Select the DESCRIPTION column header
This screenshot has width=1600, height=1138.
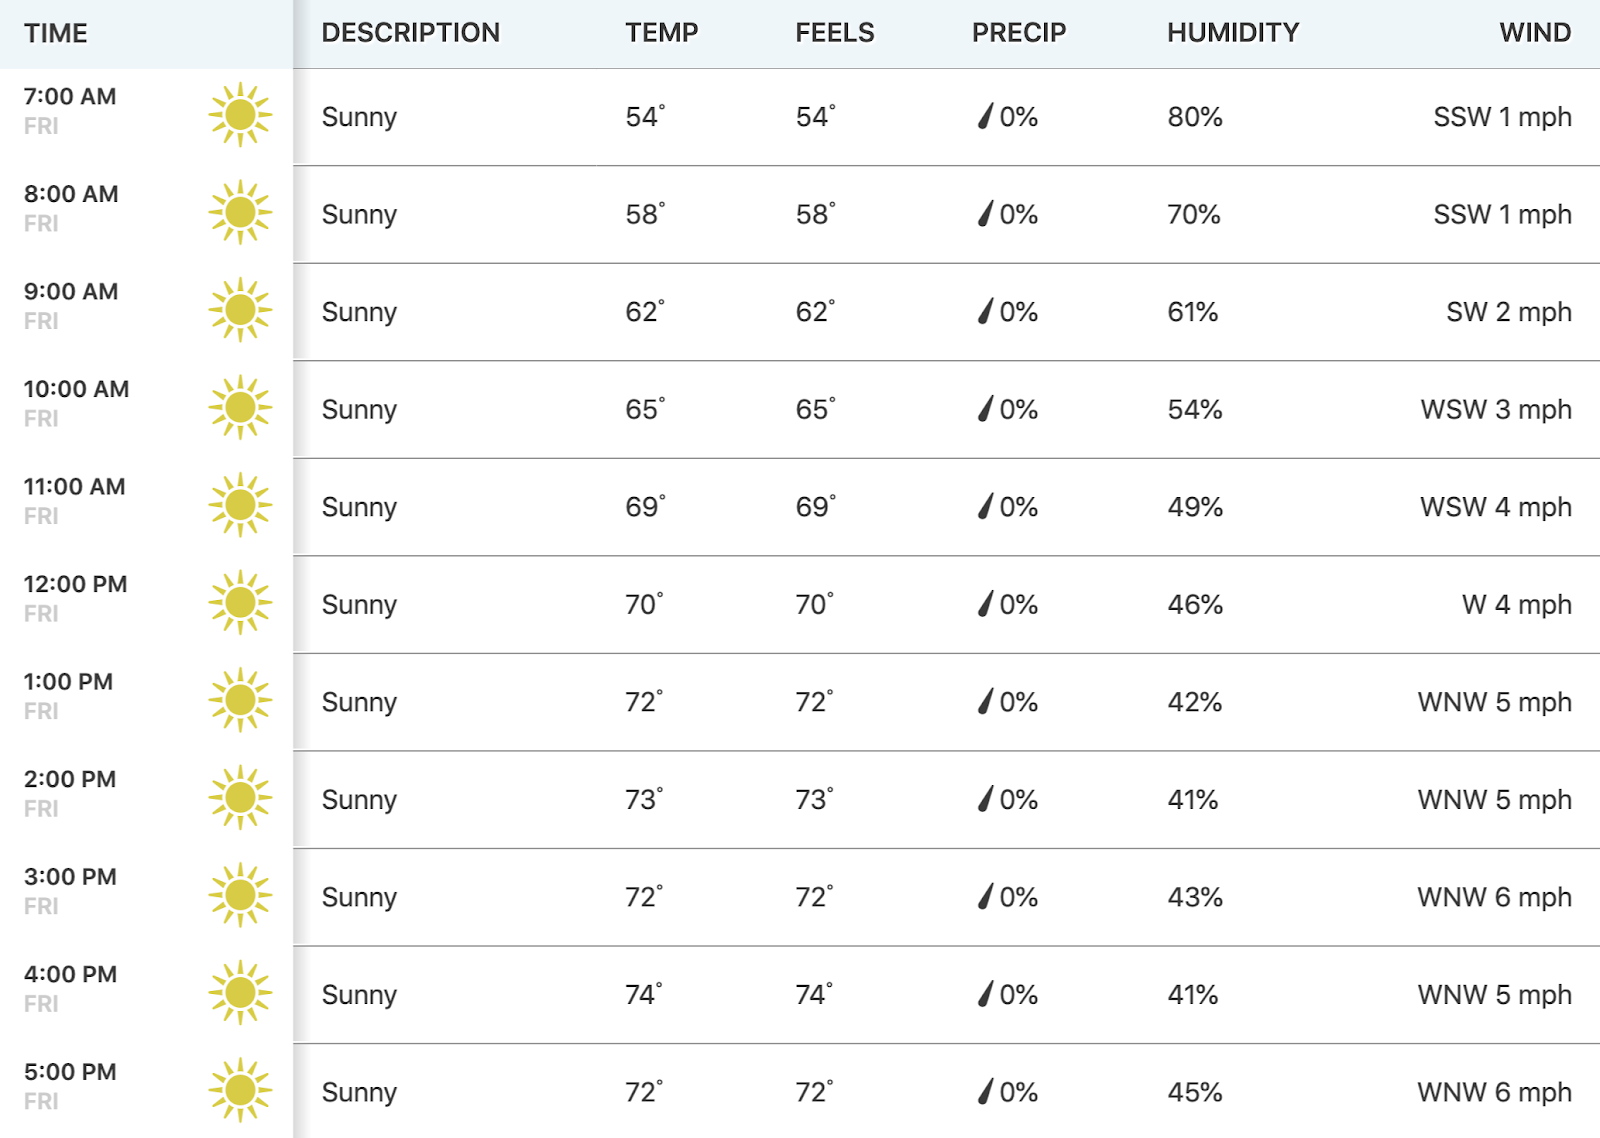411,32
